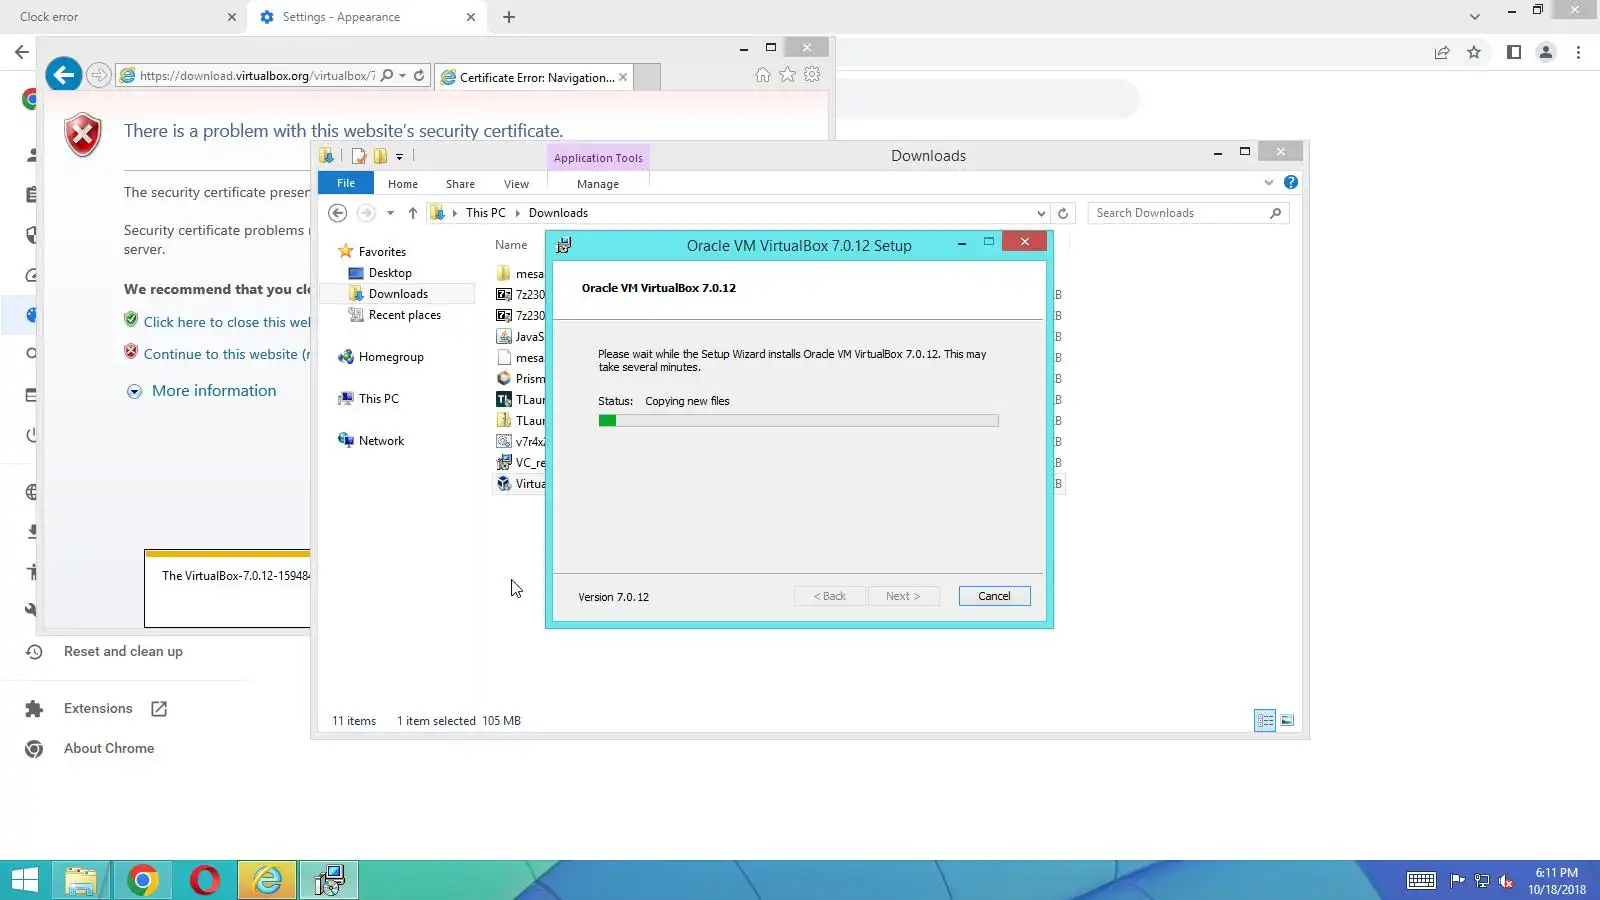Switch to the Clock error Chrome tab
The height and width of the screenshot is (900, 1600).
coord(125,17)
